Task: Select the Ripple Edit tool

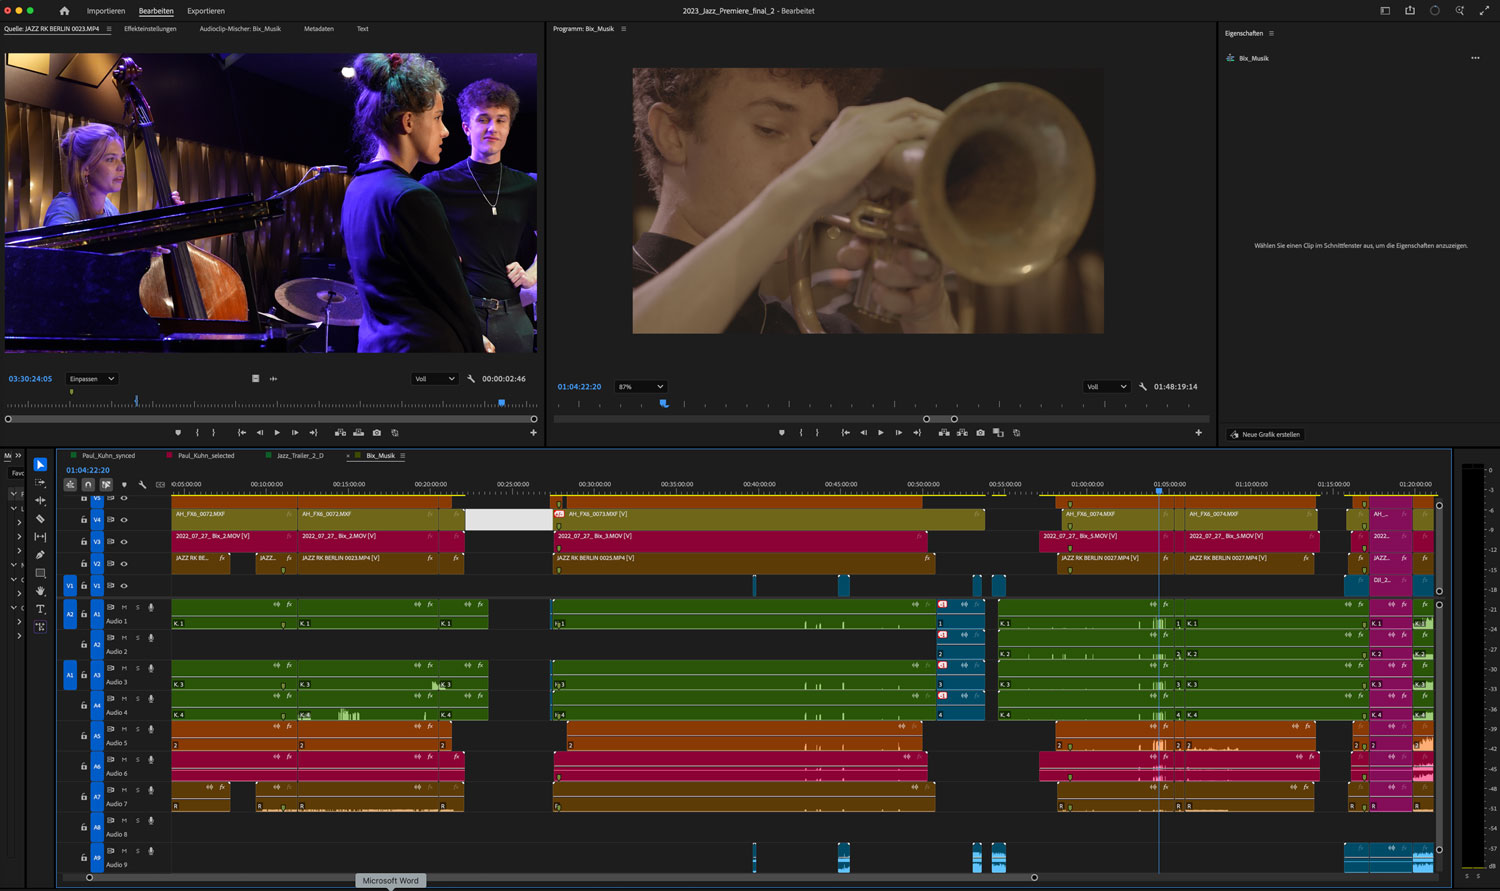Action: pos(40,501)
